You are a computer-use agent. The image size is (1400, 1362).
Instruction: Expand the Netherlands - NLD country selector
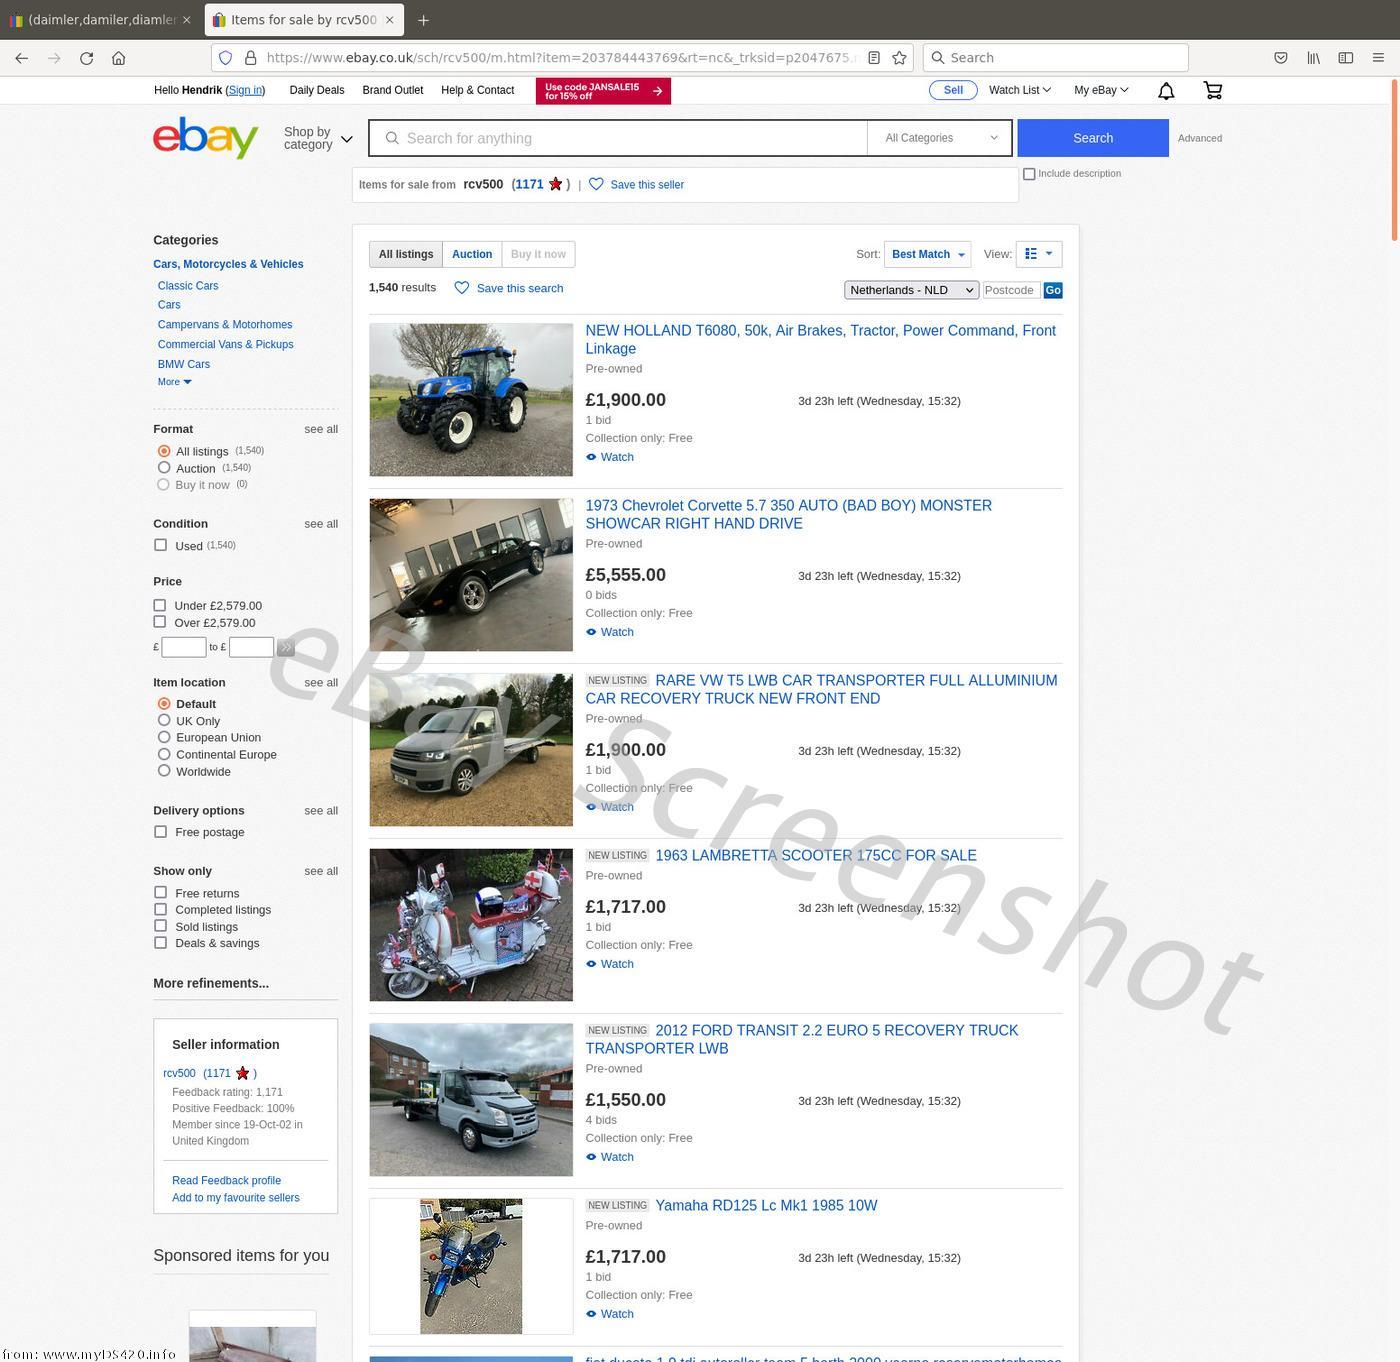[x=911, y=290]
